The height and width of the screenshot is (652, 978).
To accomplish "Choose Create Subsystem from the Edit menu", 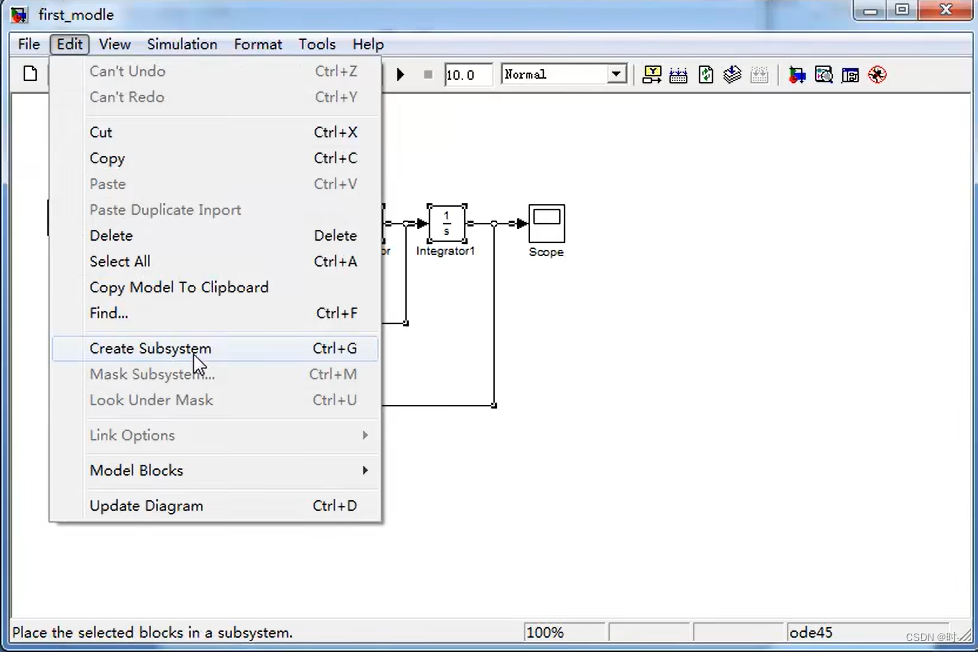I will pyautogui.click(x=150, y=348).
